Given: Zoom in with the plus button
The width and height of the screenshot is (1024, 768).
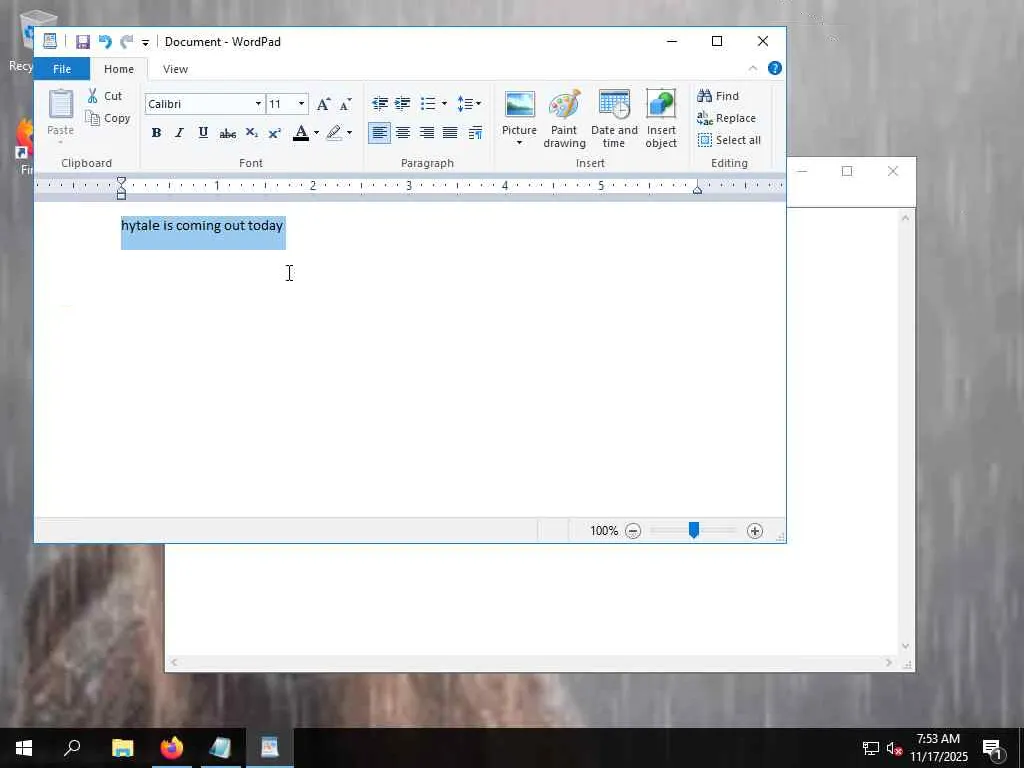Looking at the screenshot, I should pos(754,531).
